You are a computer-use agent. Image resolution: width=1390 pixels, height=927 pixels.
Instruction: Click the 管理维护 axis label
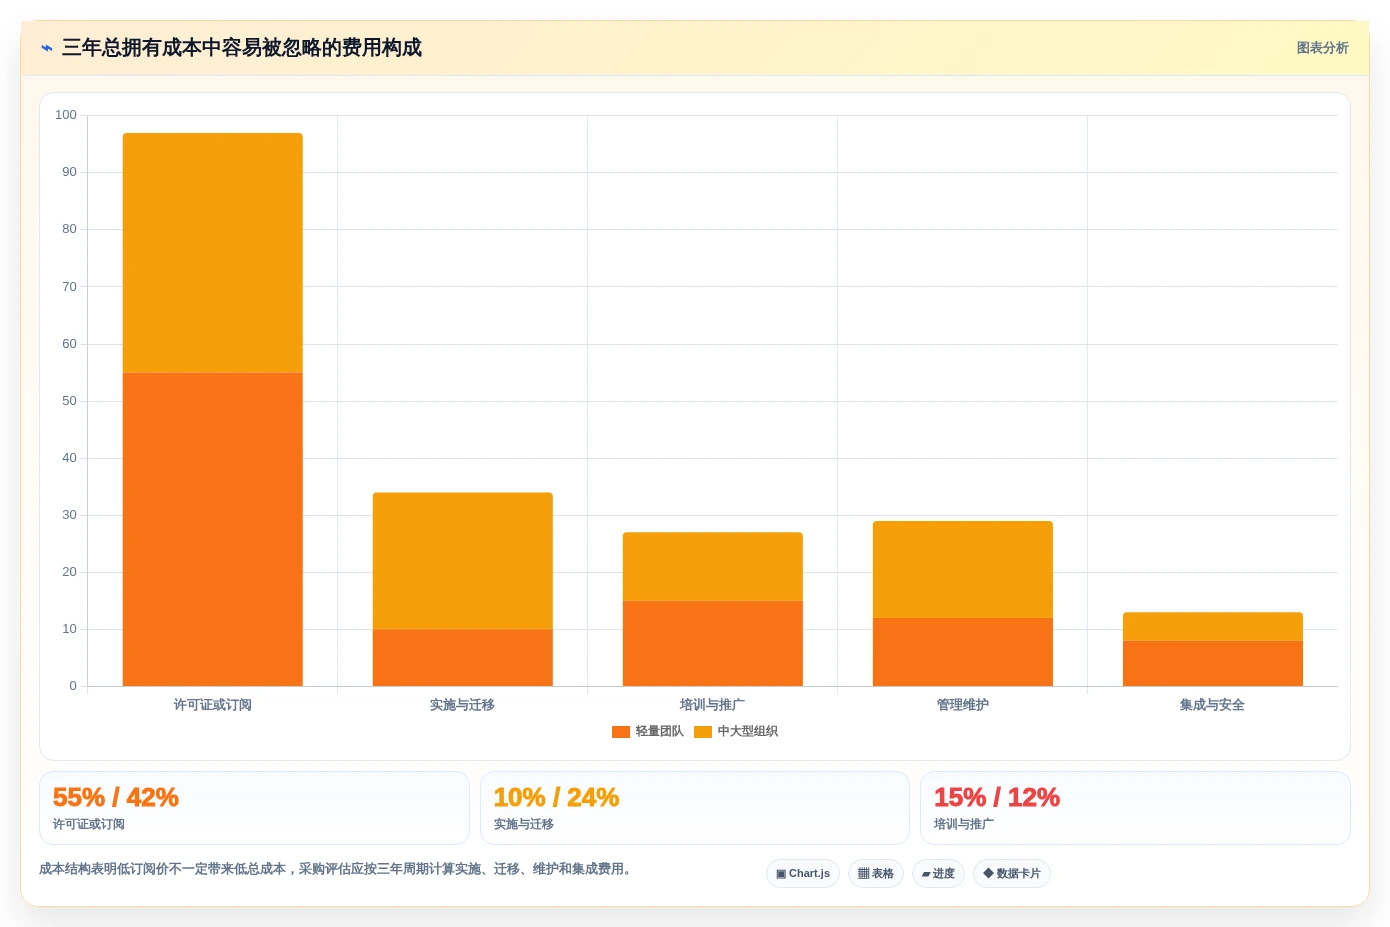click(x=963, y=705)
